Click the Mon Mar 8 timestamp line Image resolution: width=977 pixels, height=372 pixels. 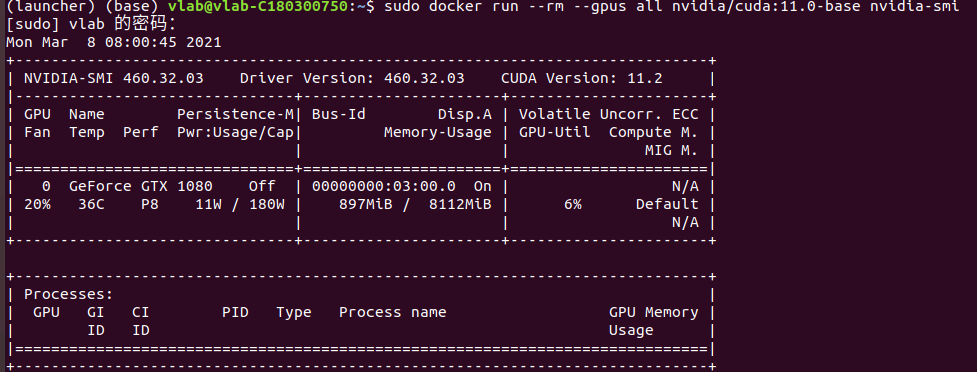coord(113,43)
